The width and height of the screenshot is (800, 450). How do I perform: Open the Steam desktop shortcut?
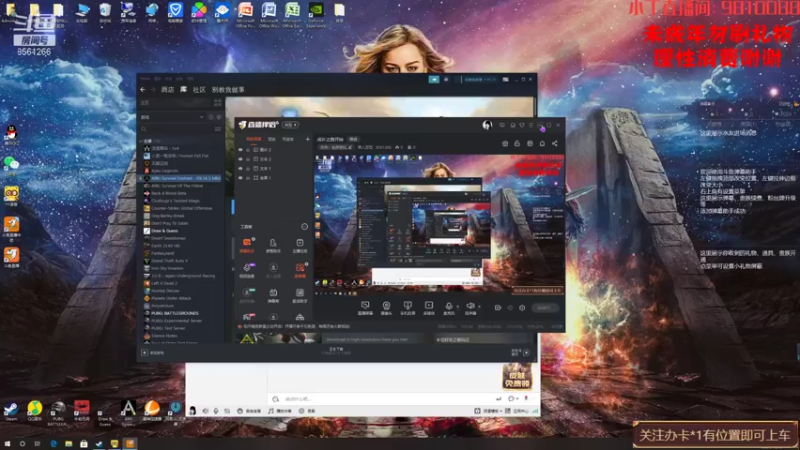(11, 411)
